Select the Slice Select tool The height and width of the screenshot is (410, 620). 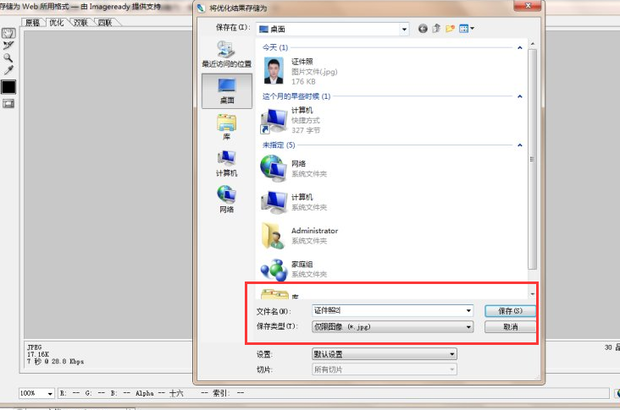click(8, 45)
